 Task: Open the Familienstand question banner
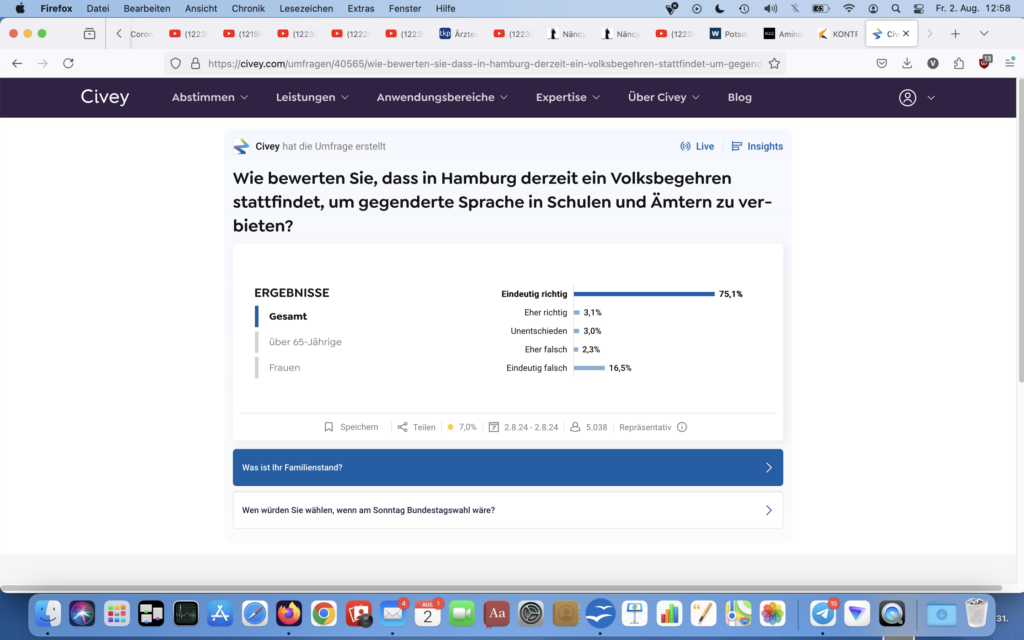tap(507, 467)
